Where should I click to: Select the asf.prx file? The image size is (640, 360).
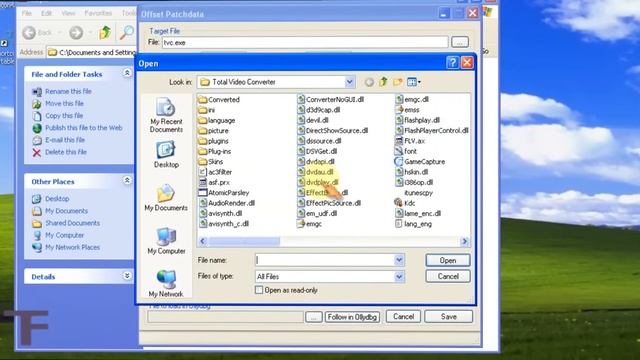point(214,182)
